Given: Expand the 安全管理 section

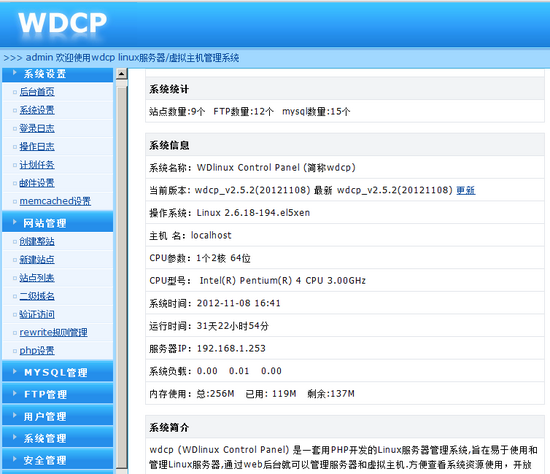Looking at the screenshot, I should coord(58,460).
